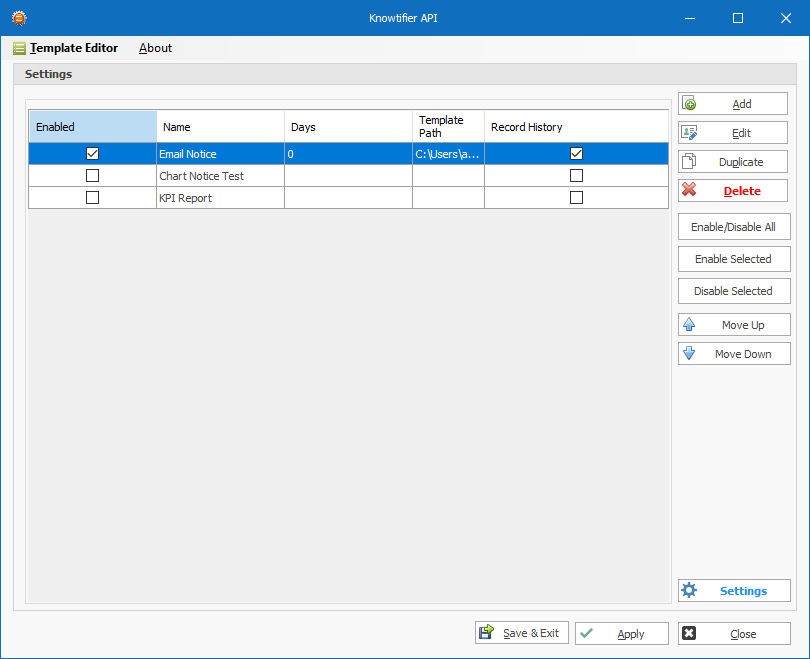Uncheck Enabled for Email Notice
810x659 pixels.
(92, 153)
